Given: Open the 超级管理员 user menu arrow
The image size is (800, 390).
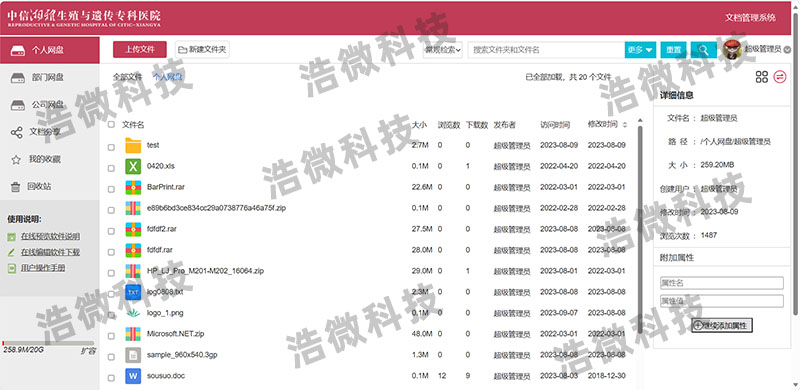Looking at the screenshot, I should tap(787, 50).
